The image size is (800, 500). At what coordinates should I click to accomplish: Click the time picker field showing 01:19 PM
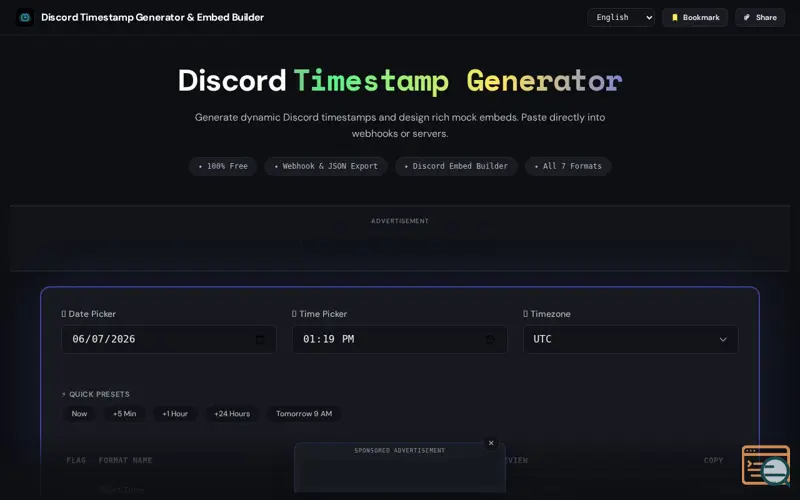(x=399, y=339)
